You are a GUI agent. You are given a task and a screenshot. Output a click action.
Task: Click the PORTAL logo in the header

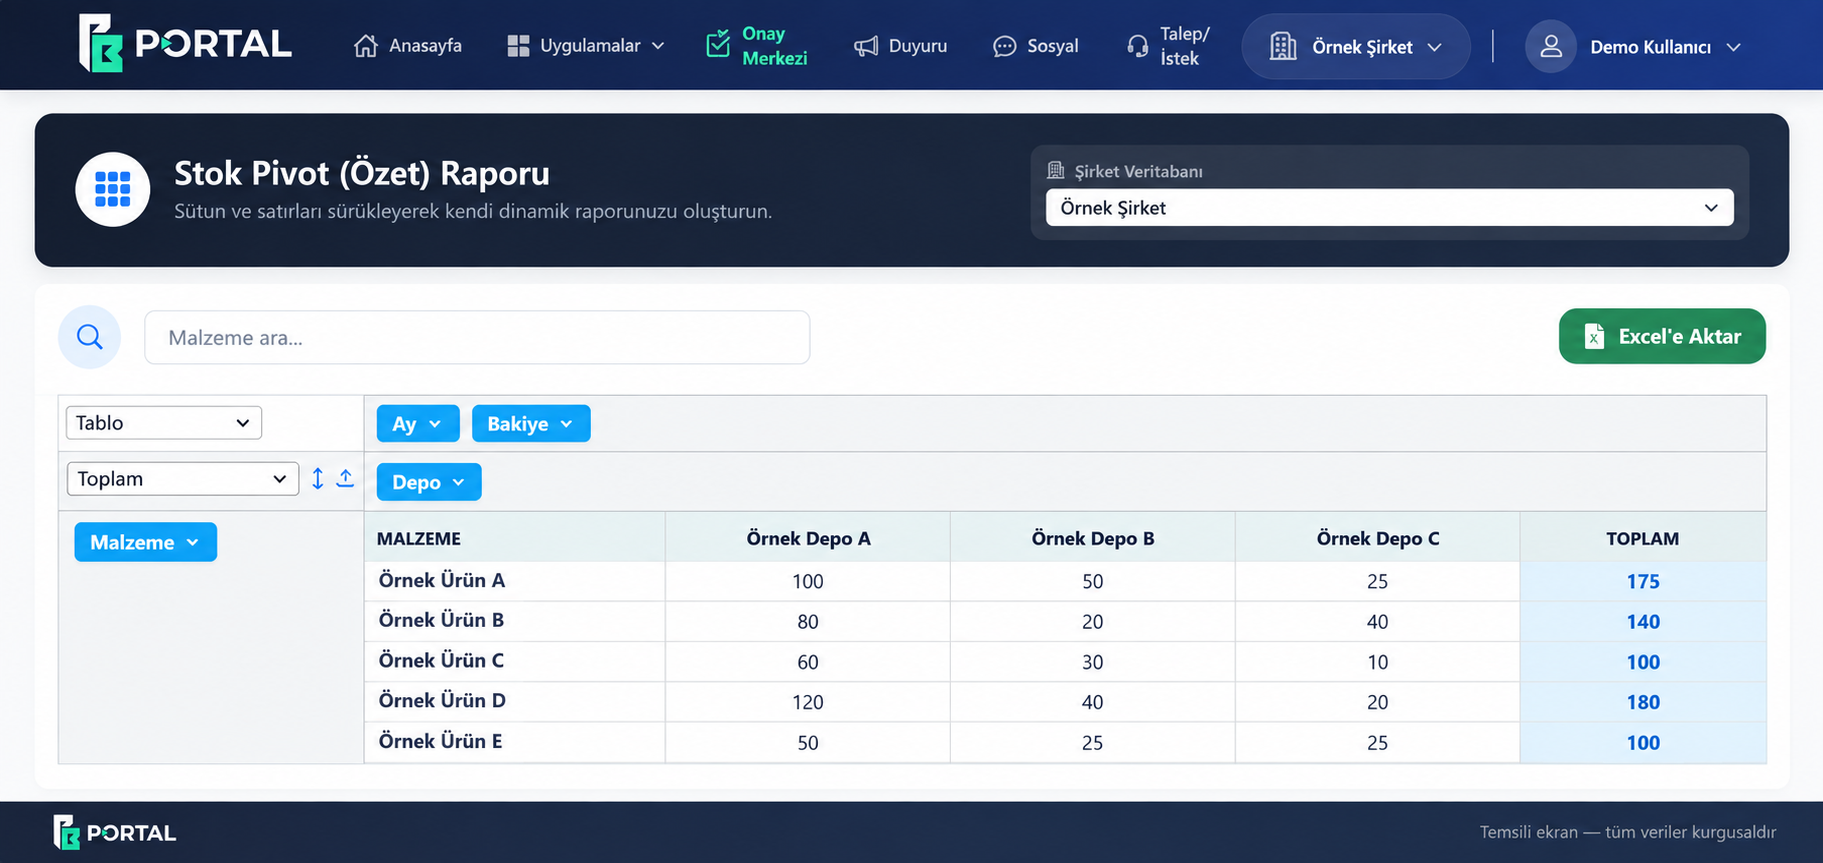pos(185,44)
